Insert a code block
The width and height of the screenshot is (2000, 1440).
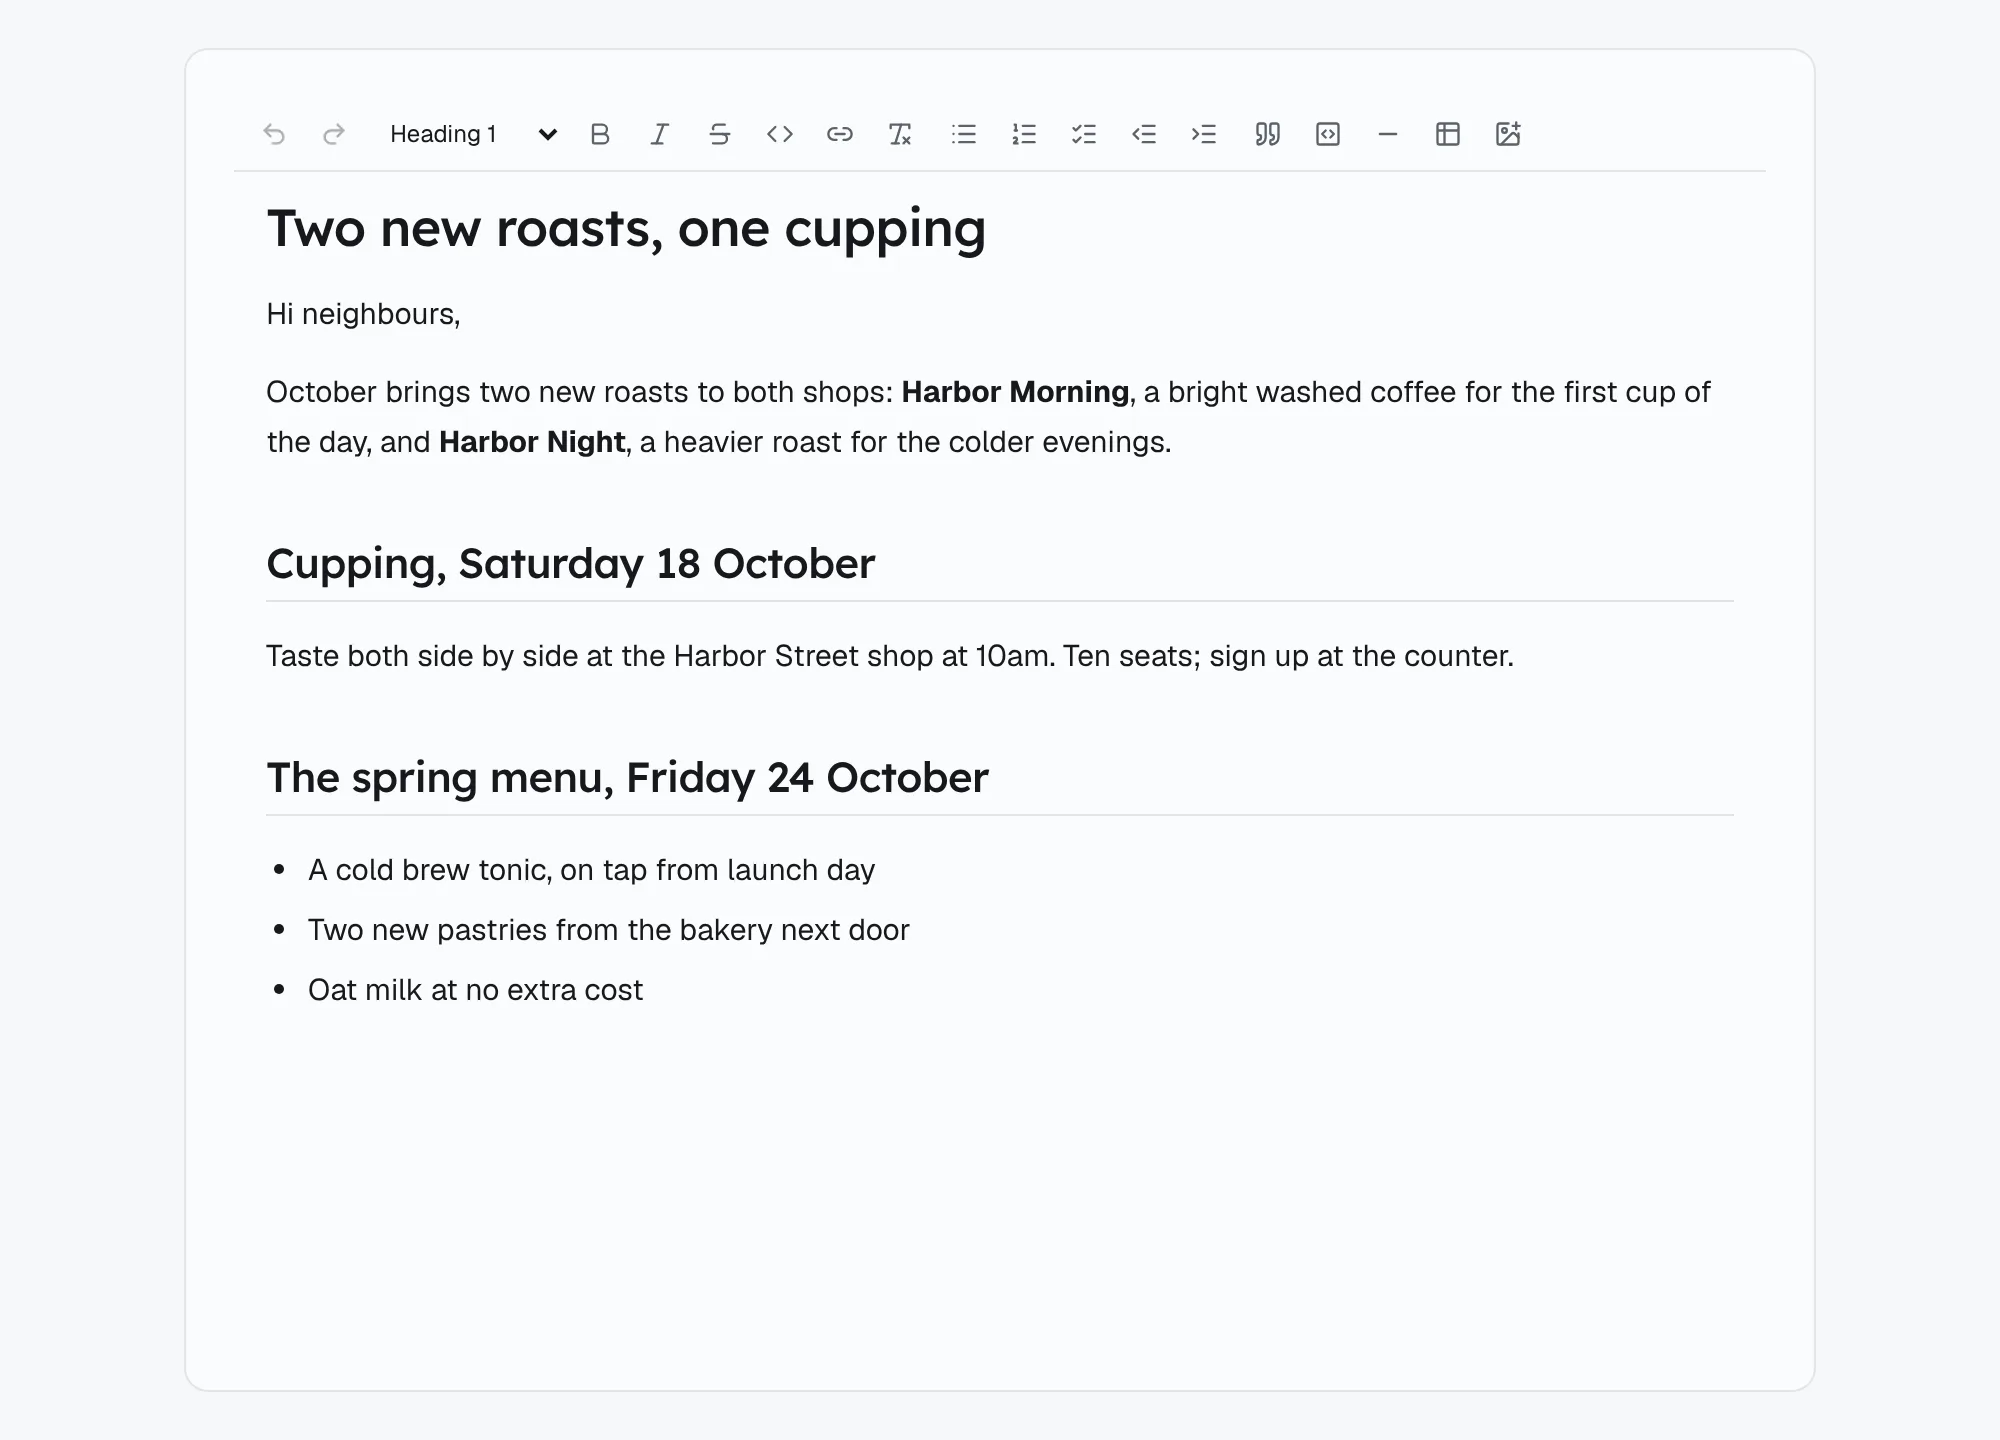(x=1328, y=134)
